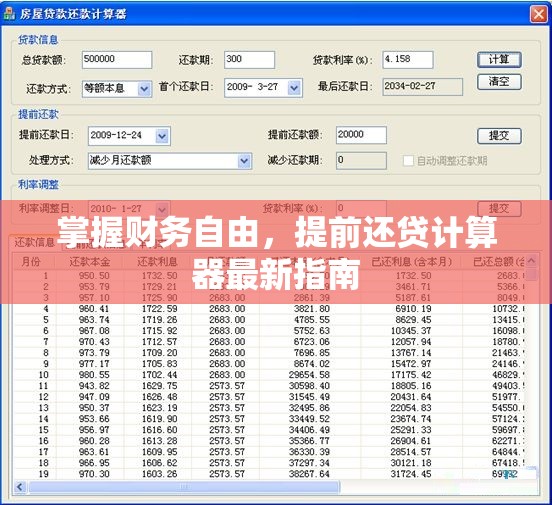Click the 还款本金 column header
Image resolution: width=552 pixels, height=505 pixels.
(89, 262)
